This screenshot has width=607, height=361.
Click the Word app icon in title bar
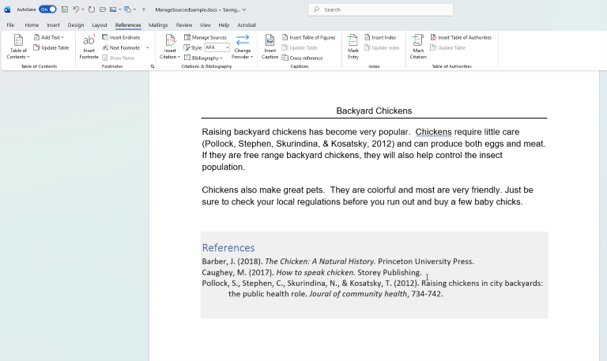[x=7, y=10]
